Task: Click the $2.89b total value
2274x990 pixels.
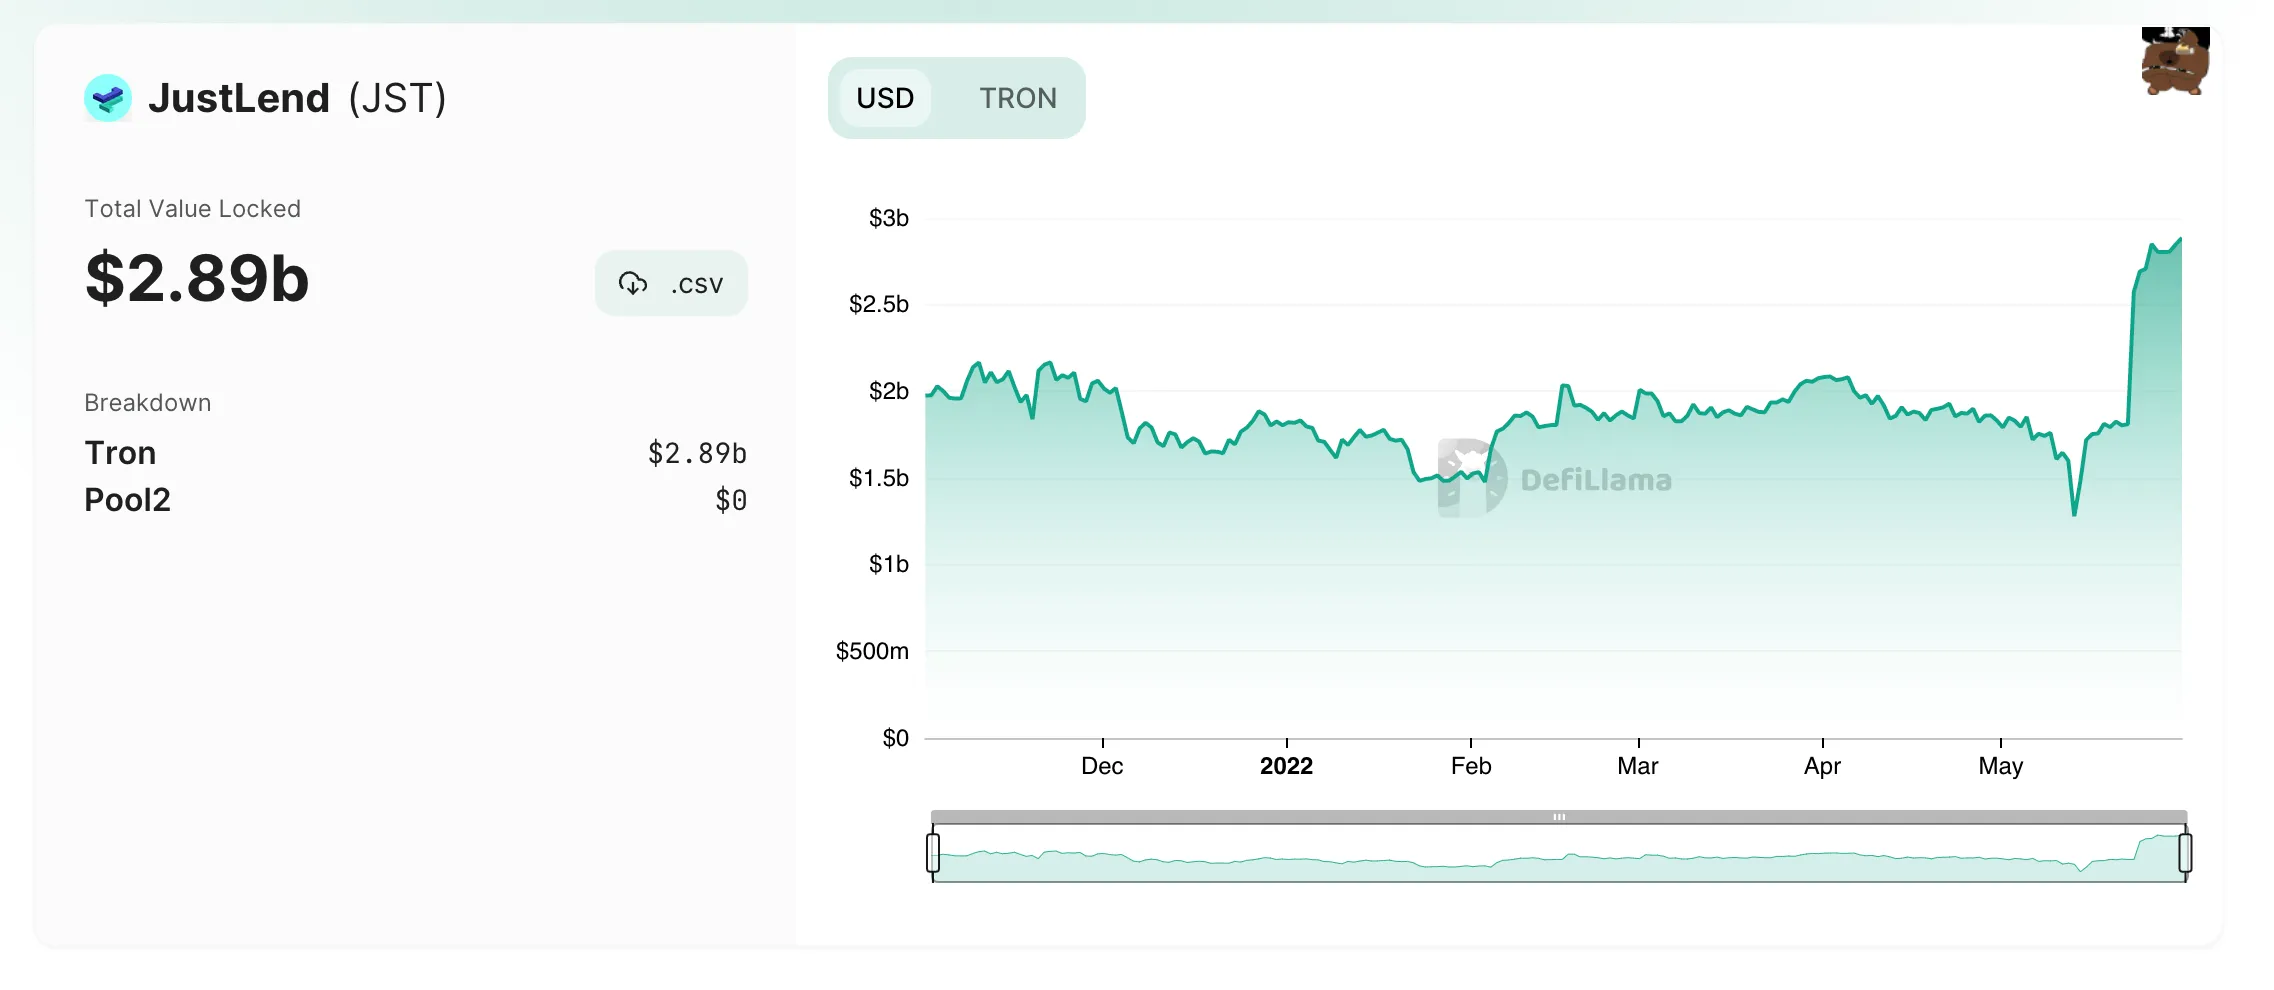Action: [x=197, y=278]
